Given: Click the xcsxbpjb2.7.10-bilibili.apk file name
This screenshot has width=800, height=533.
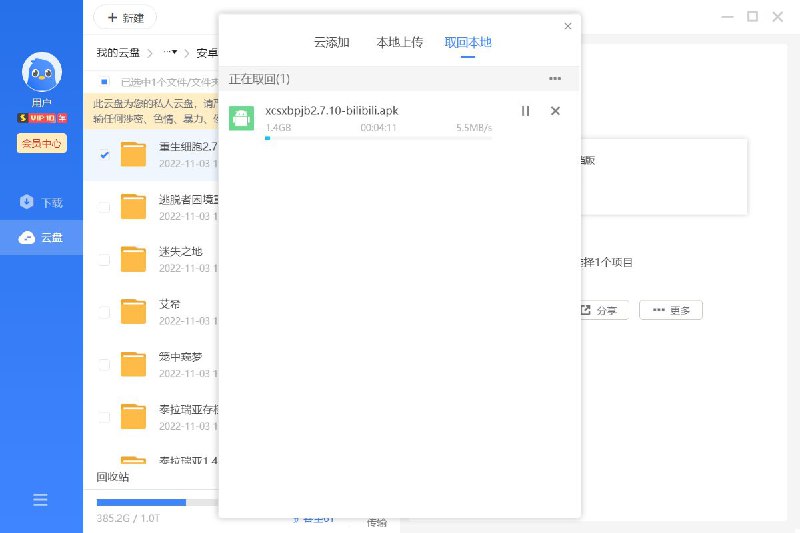Looking at the screenshot, I should click(332, 111).
